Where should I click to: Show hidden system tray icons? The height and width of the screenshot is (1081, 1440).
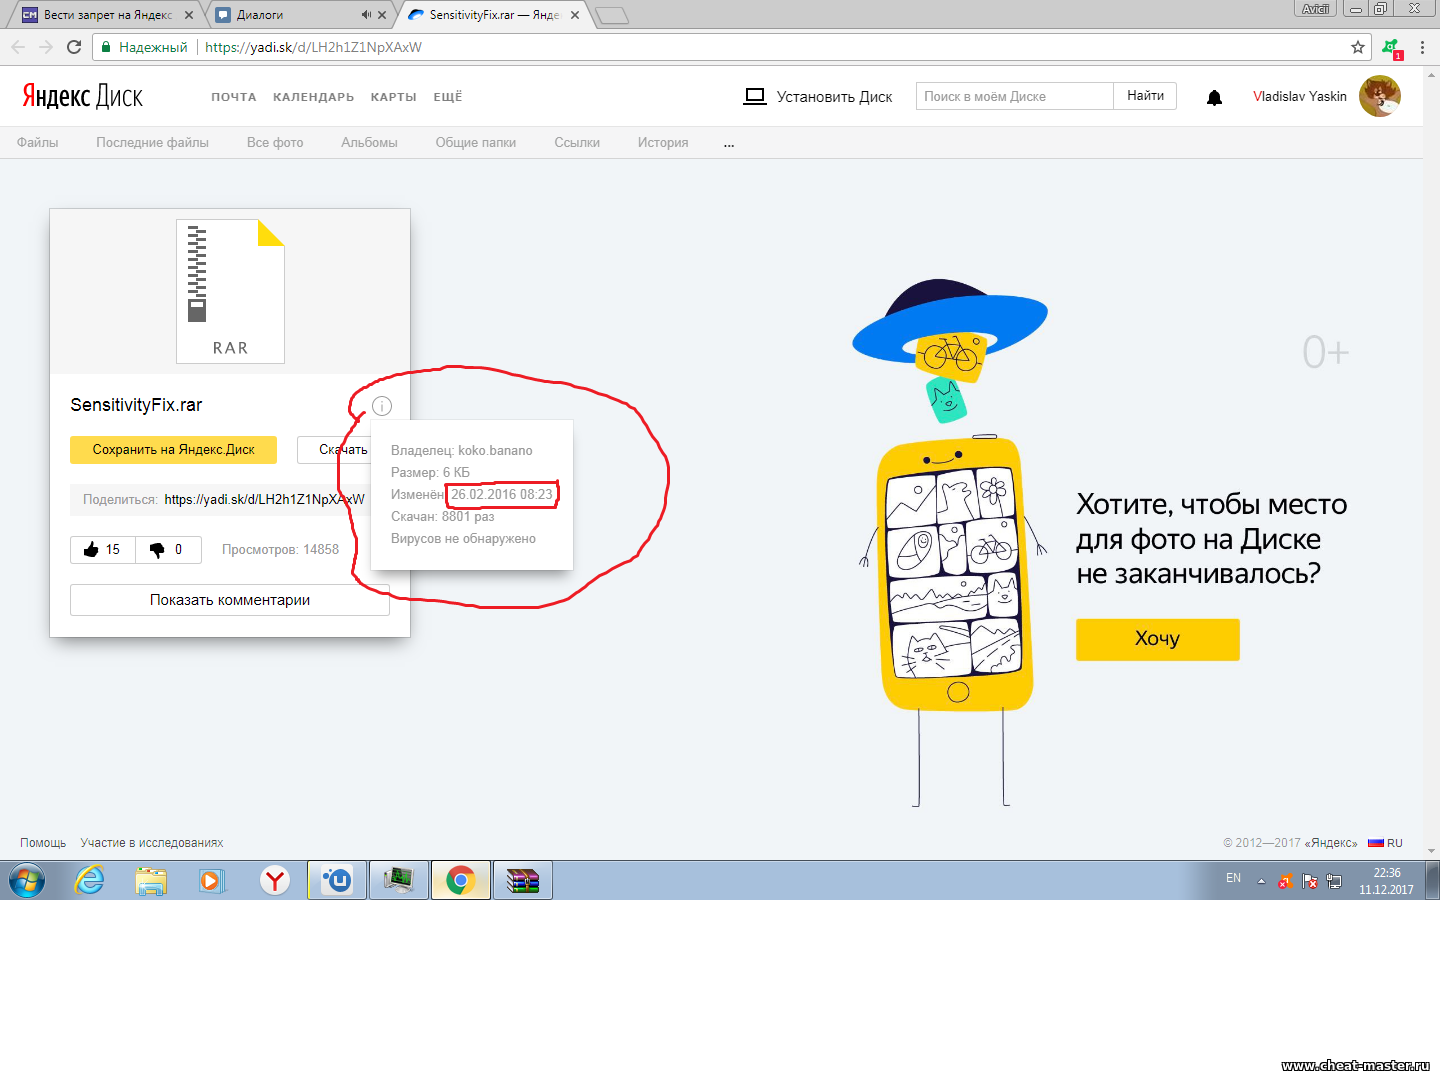point(1261,881)
